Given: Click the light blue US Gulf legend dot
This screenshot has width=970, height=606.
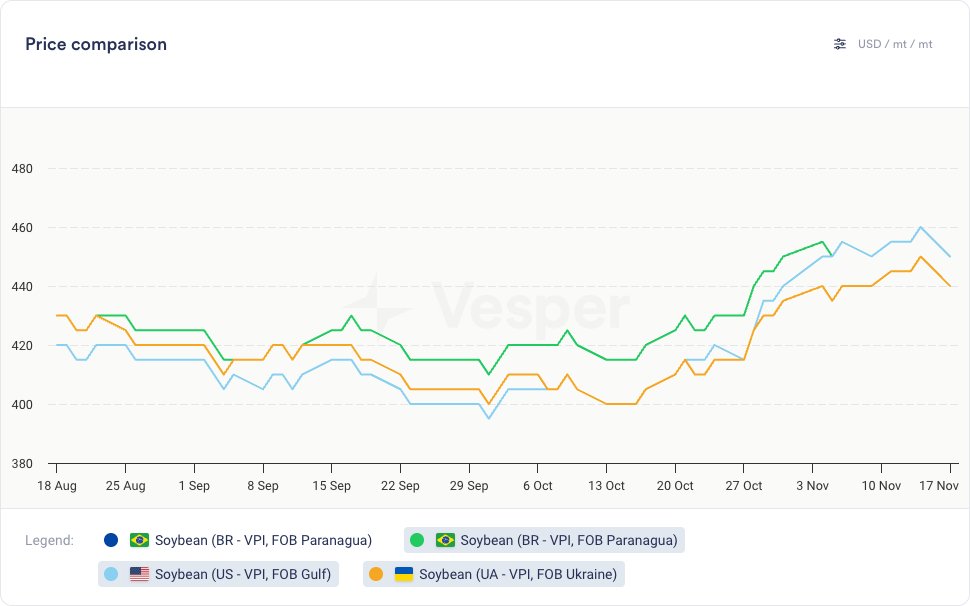Looking at the screenshot, I should pyautogui.click(x=111, y=574).
